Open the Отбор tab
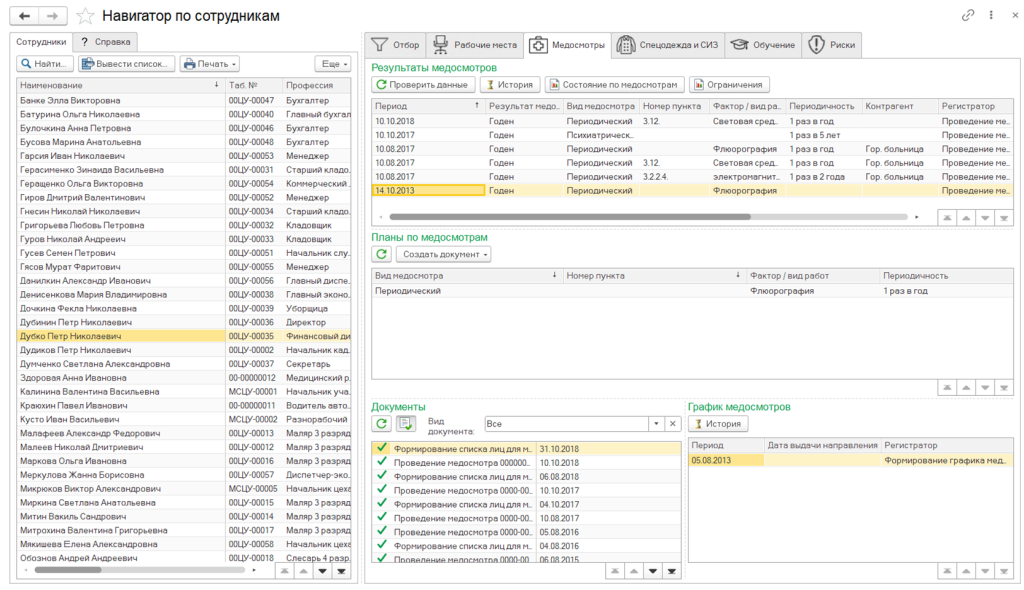 click(x=395, y=45)
